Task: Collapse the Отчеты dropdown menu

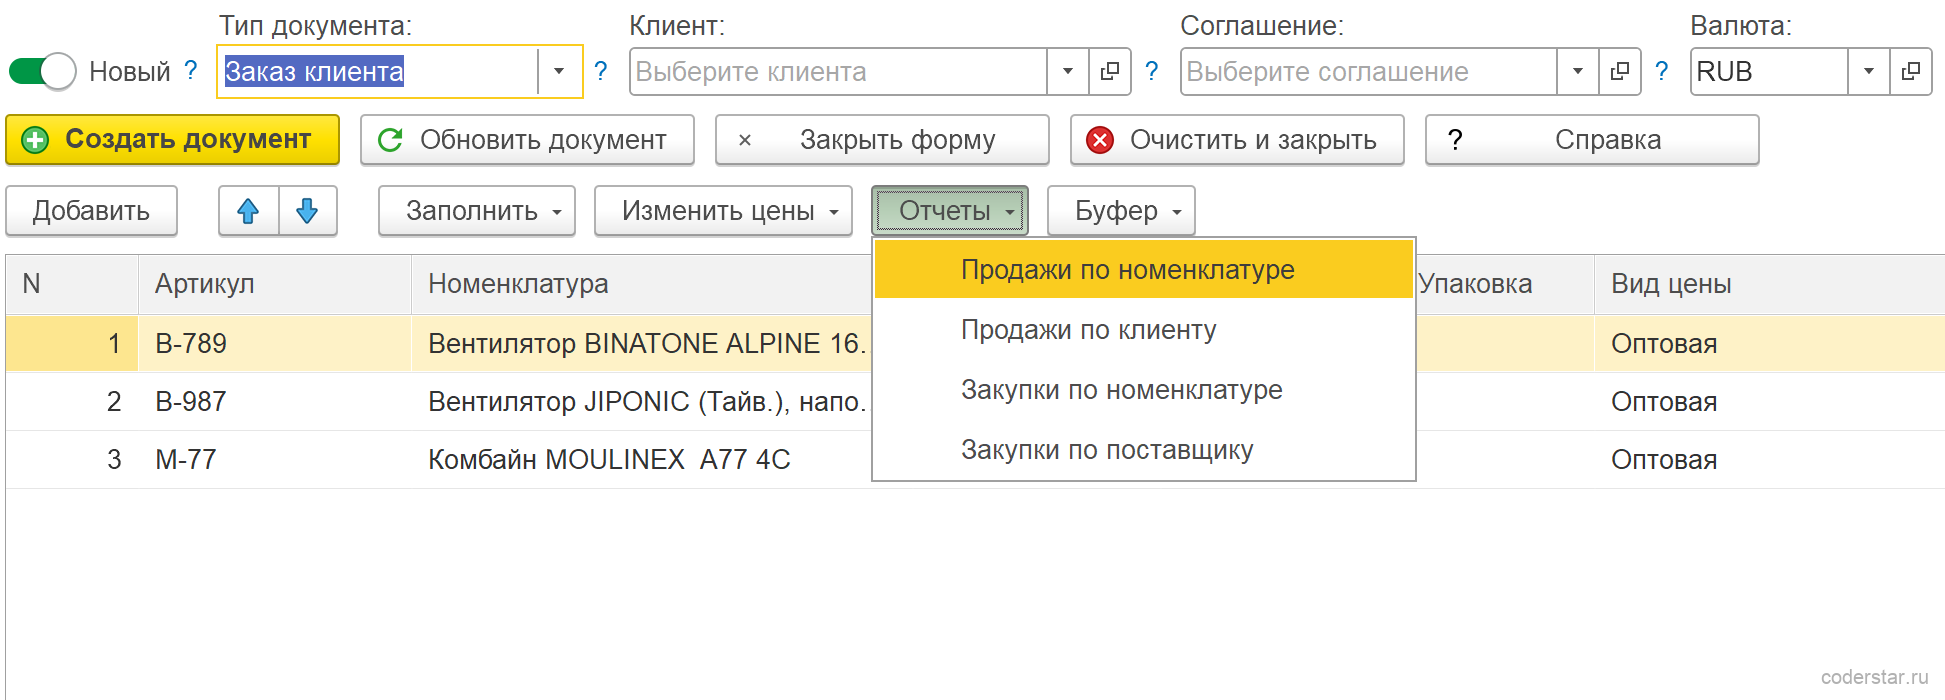Action: 950,211
